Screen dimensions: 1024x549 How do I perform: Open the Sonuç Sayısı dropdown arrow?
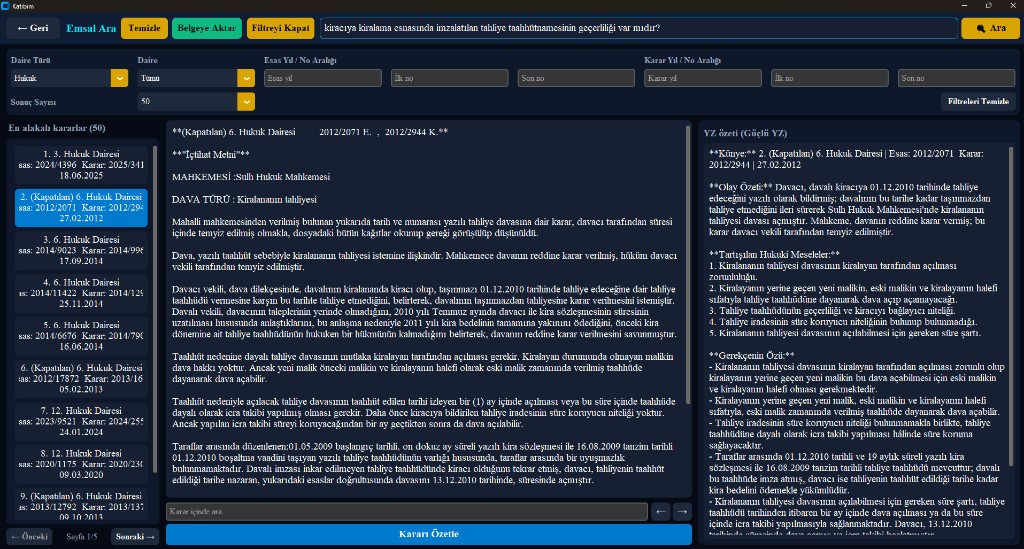tap(246, 102)
